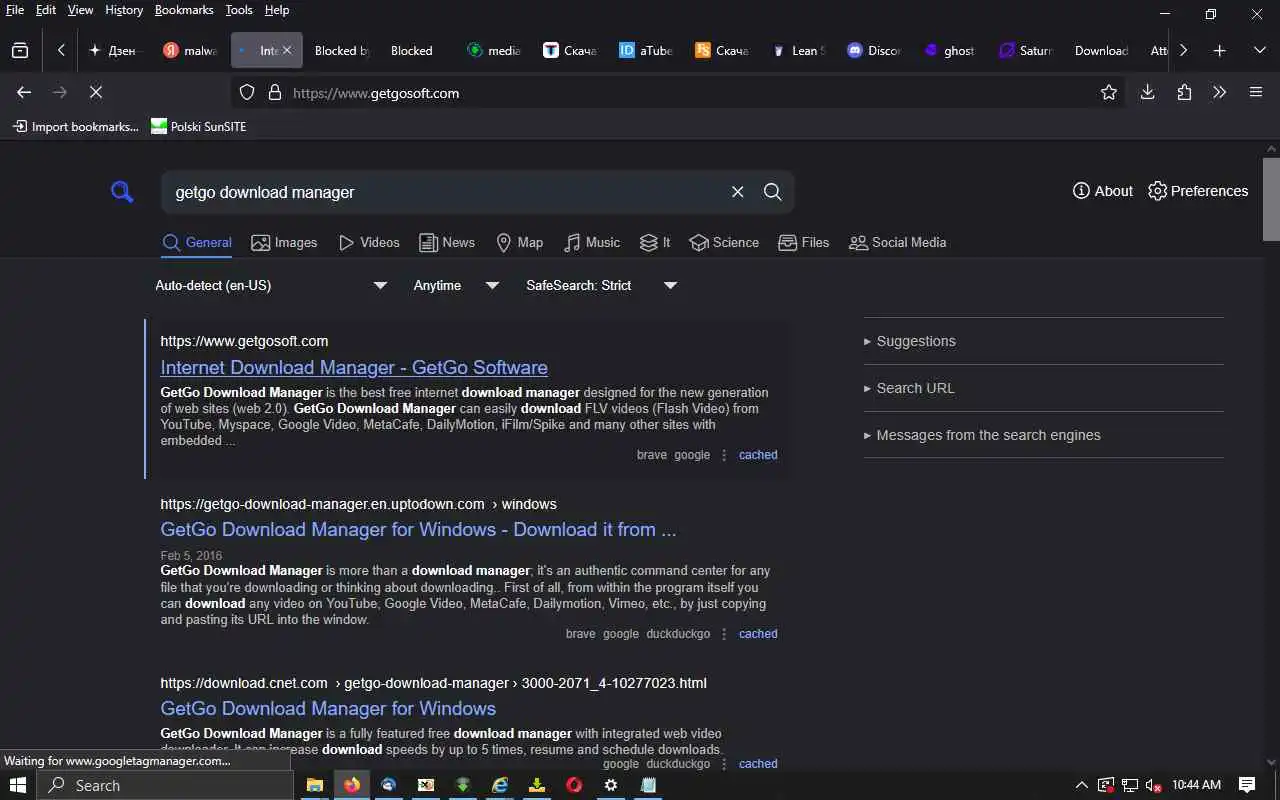1280x800 pixels.
Task: Open File Explorer from the taskbar
Action: [314, 785]
